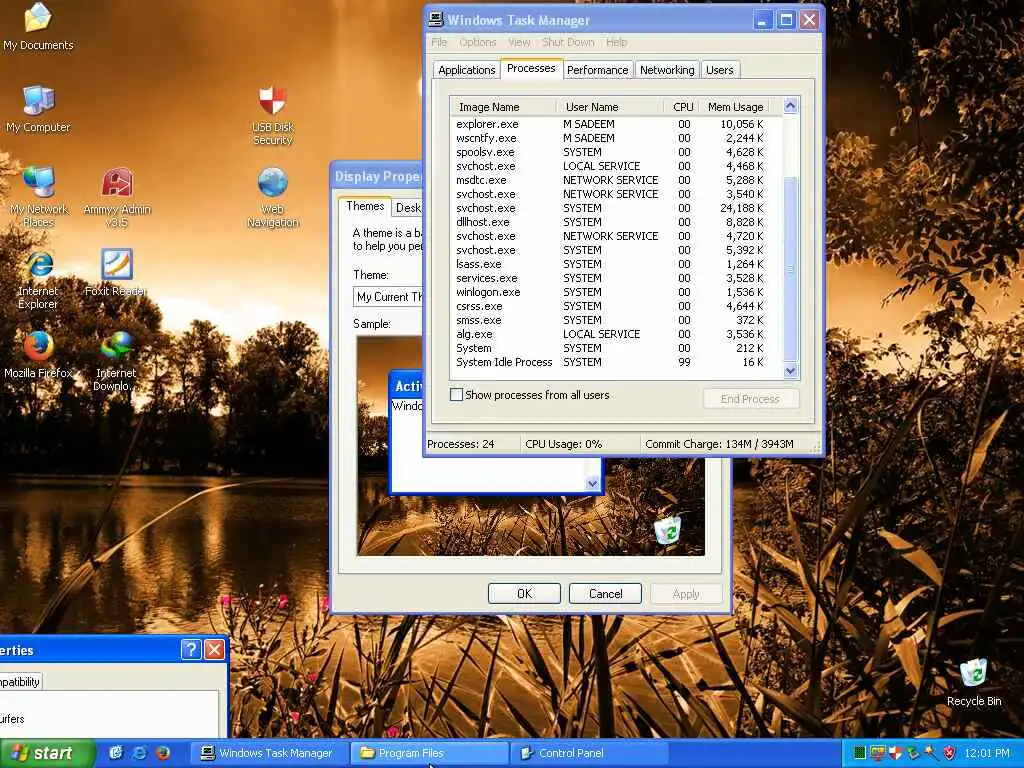Open the My Documents desktop icon
The height and width of the screenshot is (768, 1024).
(x=39, y=26)
